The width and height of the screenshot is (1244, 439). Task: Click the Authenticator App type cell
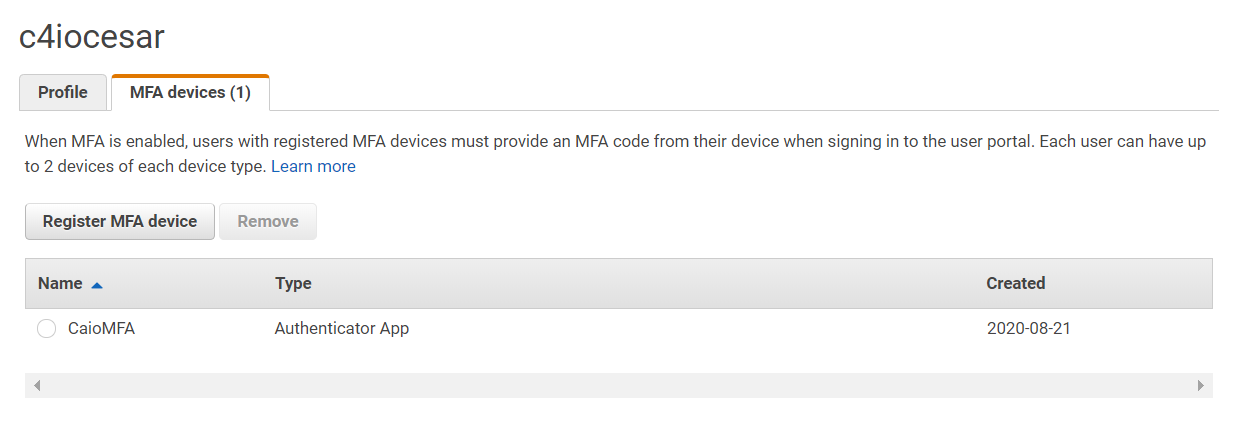coord(341,328)
